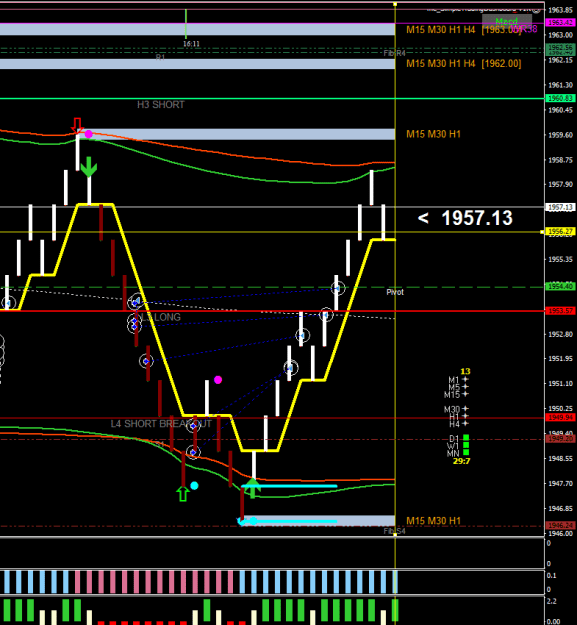577x625 pixels.
Task: Click the 'Pivot' label
Action: click(x=395, y=292)
